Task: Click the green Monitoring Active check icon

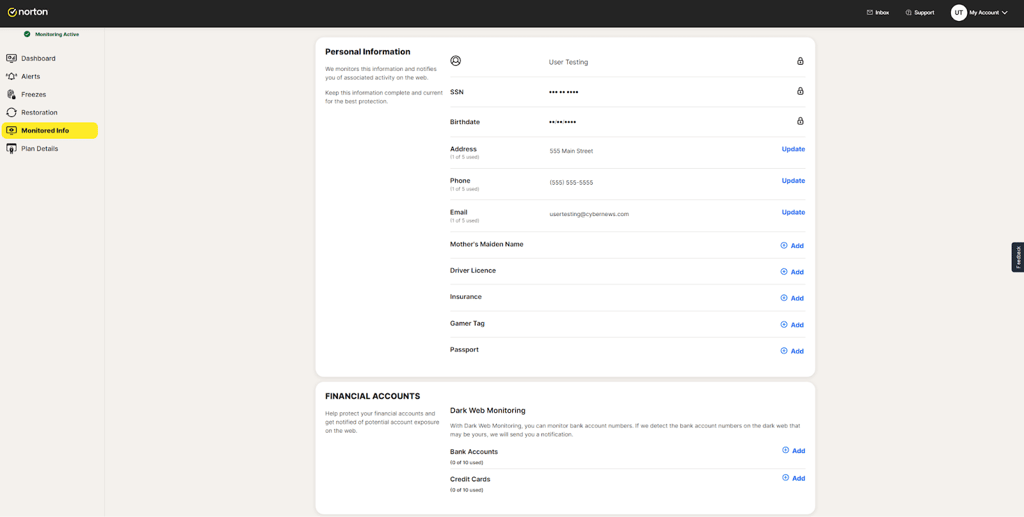Action: (x=27, y=34)
